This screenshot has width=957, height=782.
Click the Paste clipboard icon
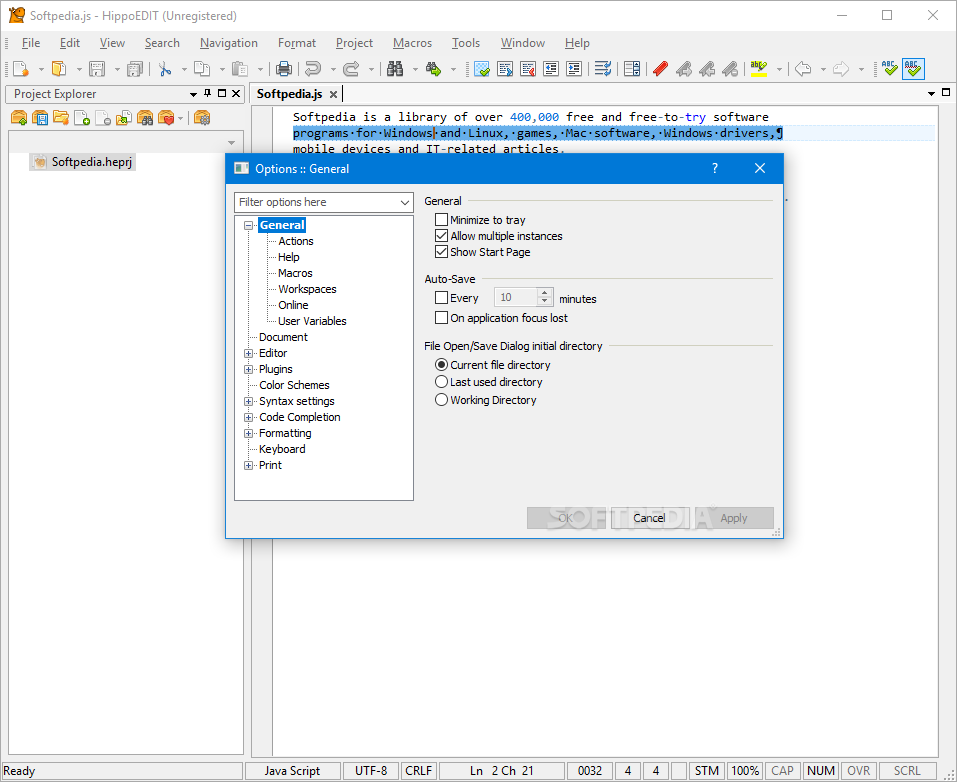point(240,68)
